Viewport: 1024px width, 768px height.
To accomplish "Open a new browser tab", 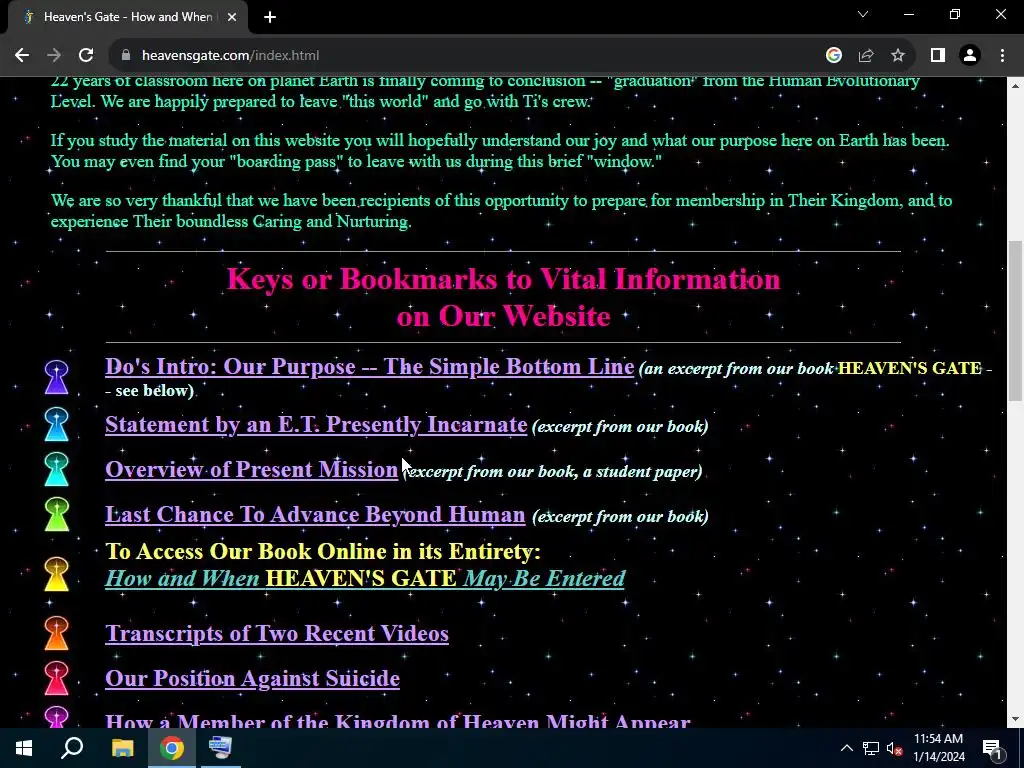I will pyautogui.click(x=270, y=17).
